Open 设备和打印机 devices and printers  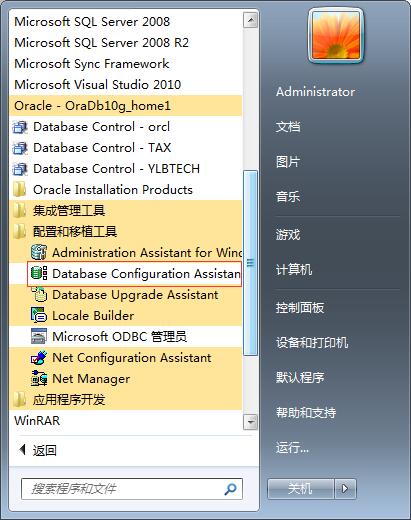tap(312, 343)
